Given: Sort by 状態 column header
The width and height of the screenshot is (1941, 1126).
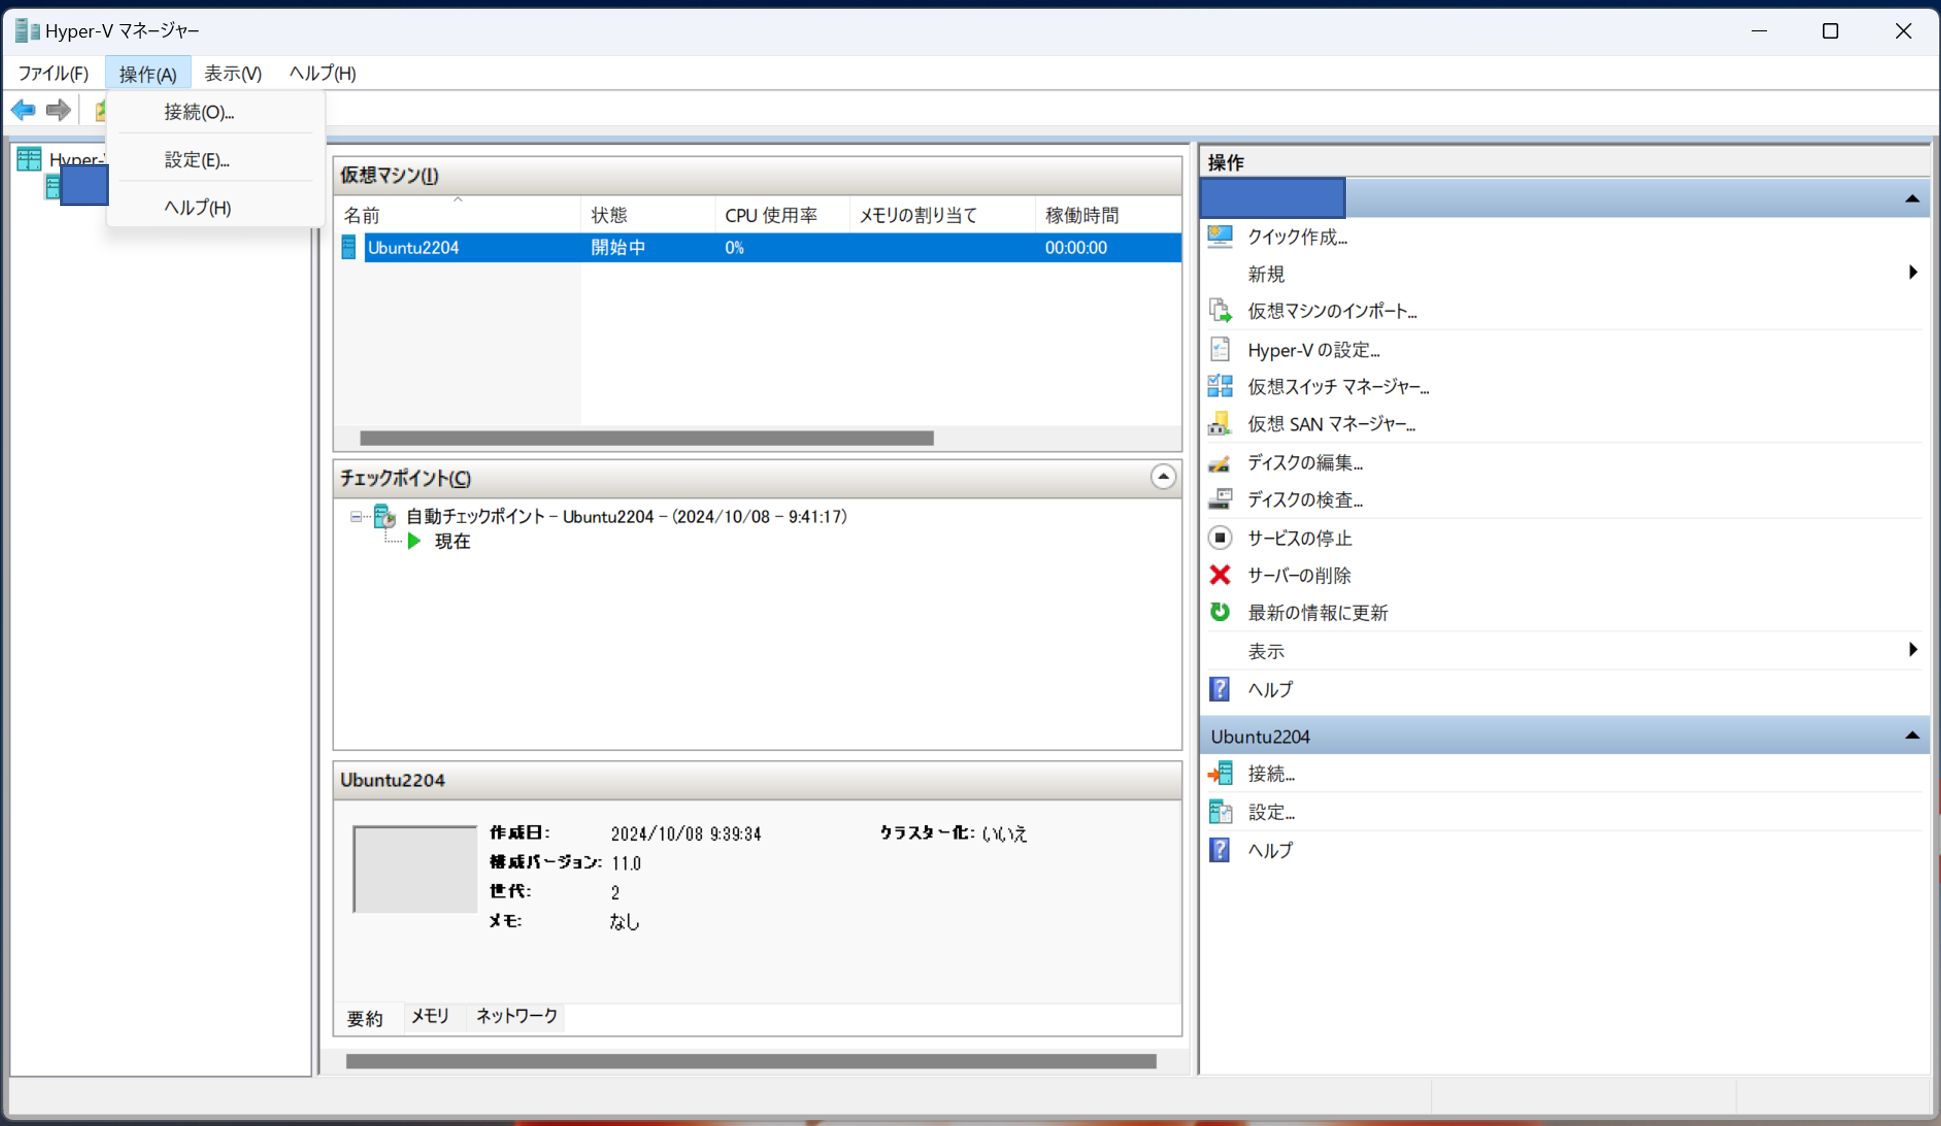Looking at the screenshot, I should pos(648,215).
